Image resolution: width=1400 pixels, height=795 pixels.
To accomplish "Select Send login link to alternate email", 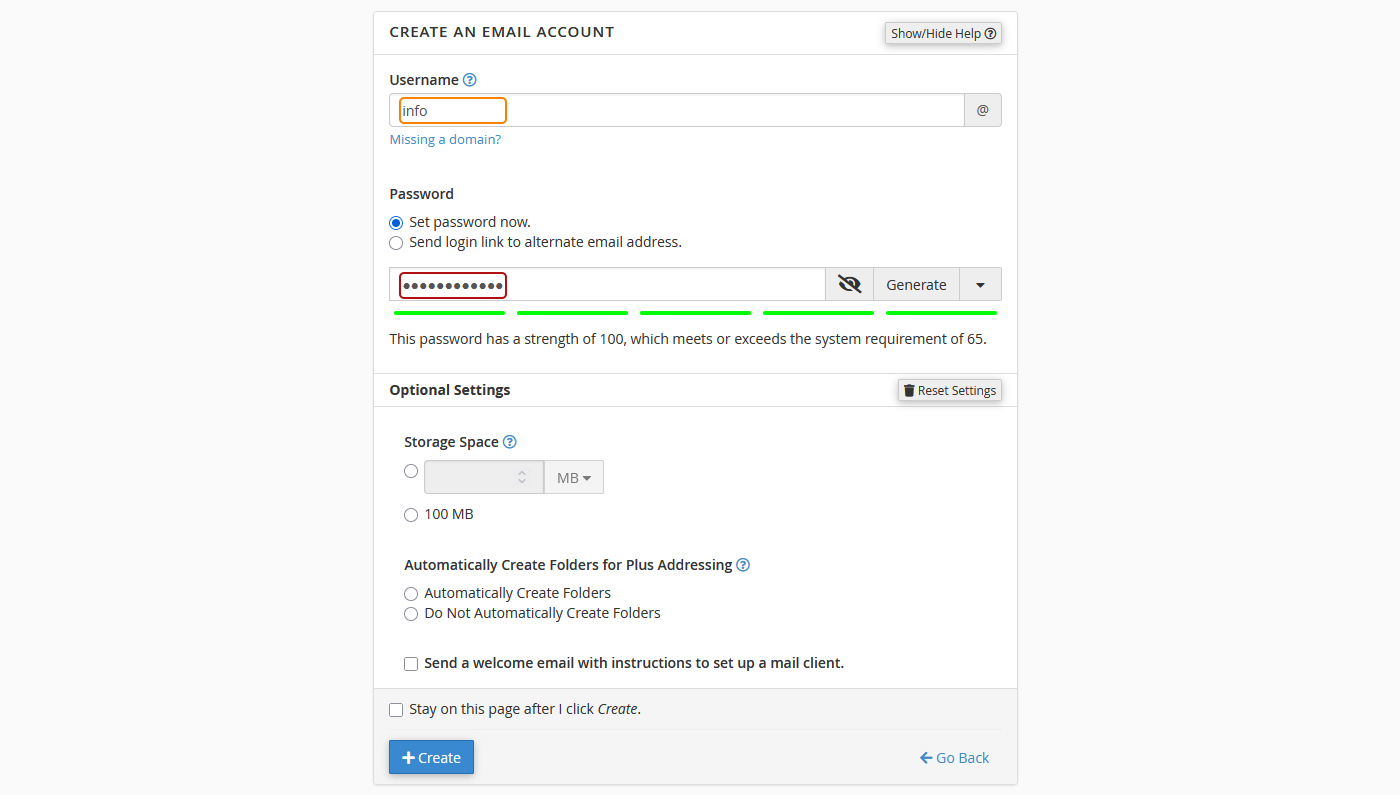I will pyautogui.click(x=396, y=243).
